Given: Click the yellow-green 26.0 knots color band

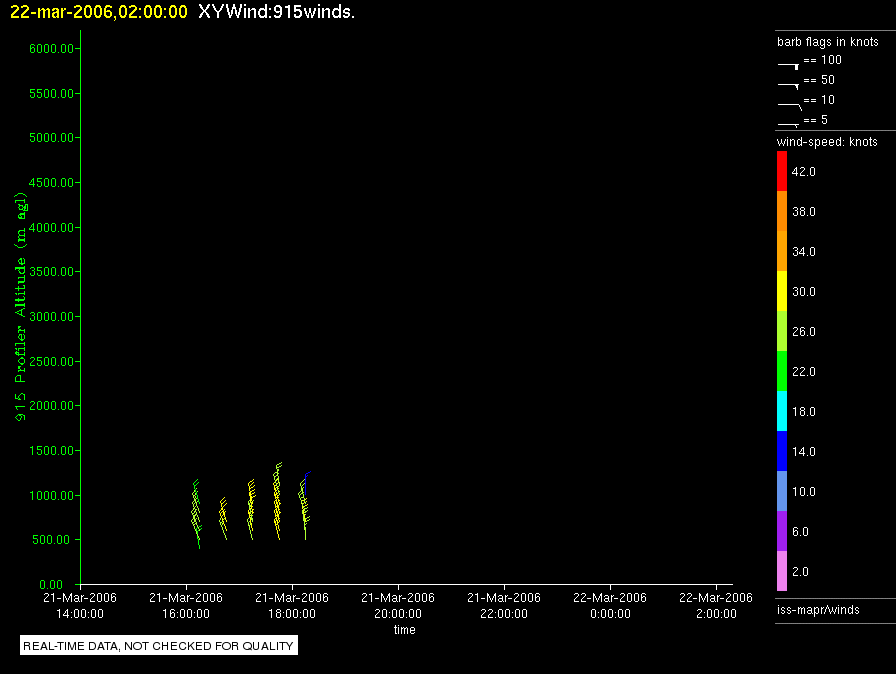Looking at the screenshot, I should [782, 331].
